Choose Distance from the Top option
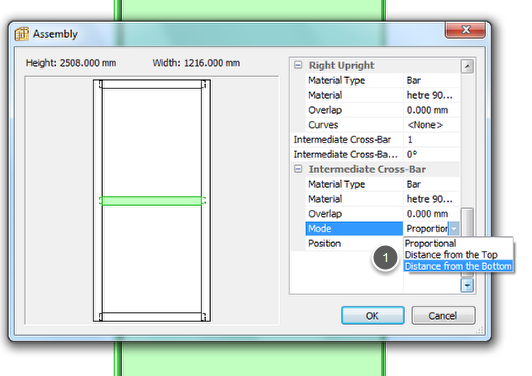Image resolution: width=532 pixels, height=376 pixels. (x=451, y=255)
